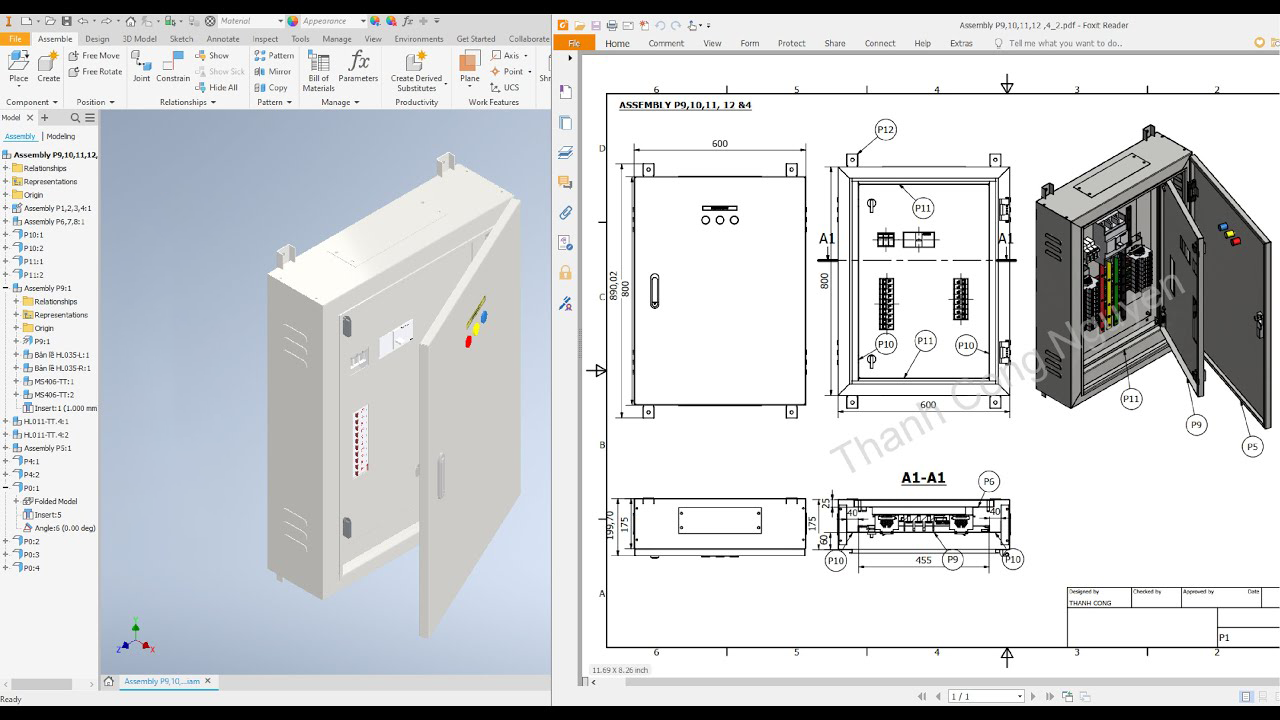Image resolution: width=1280 pixels, height=720 pixels.
Task: Select the Joint tool in Relationships
Action: (142, 66)
